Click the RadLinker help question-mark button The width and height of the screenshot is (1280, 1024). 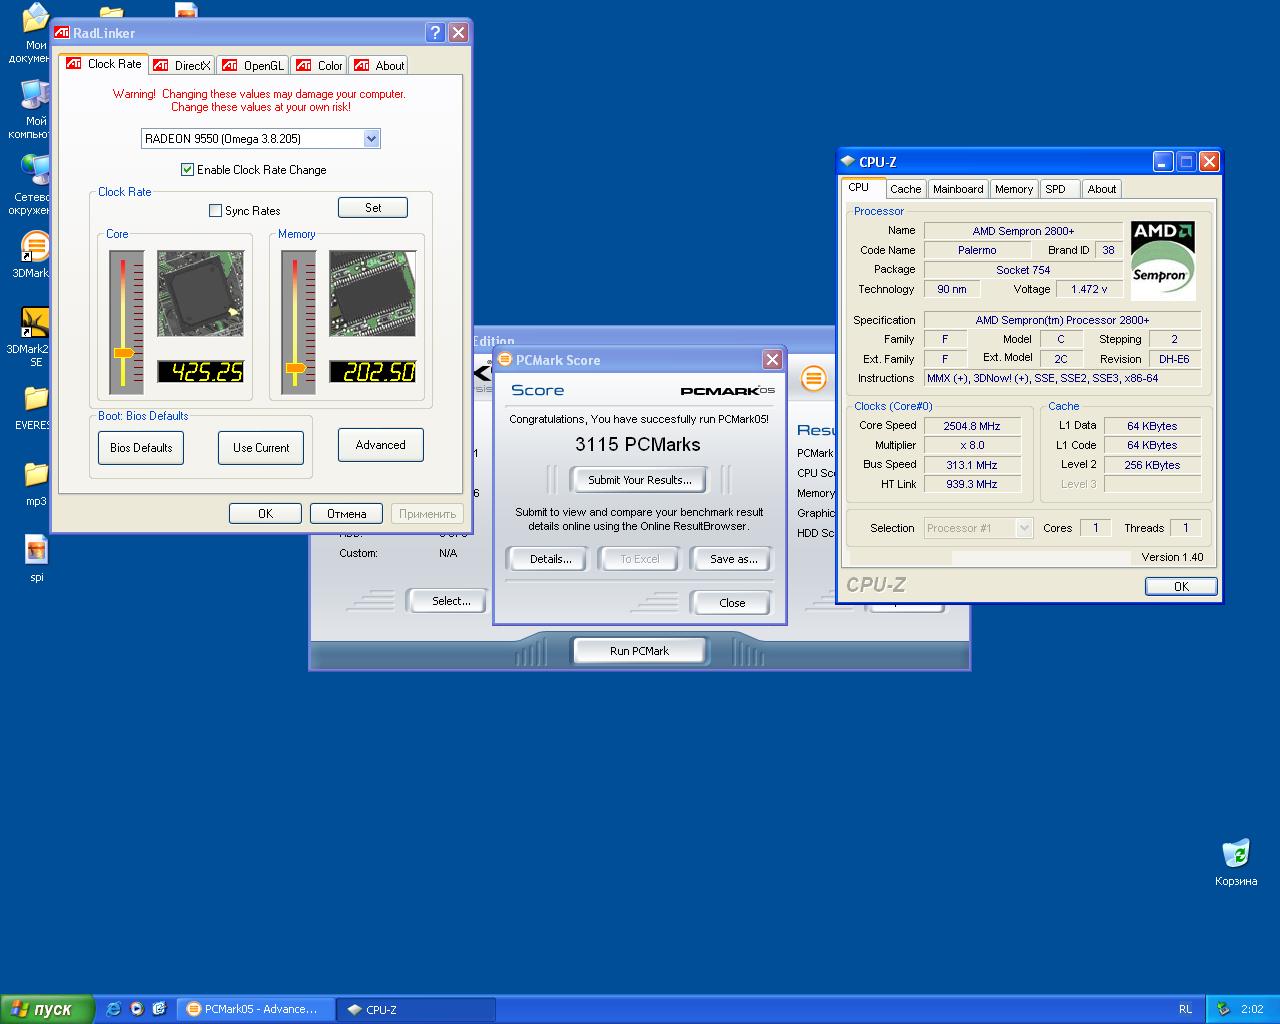point(435,33)
